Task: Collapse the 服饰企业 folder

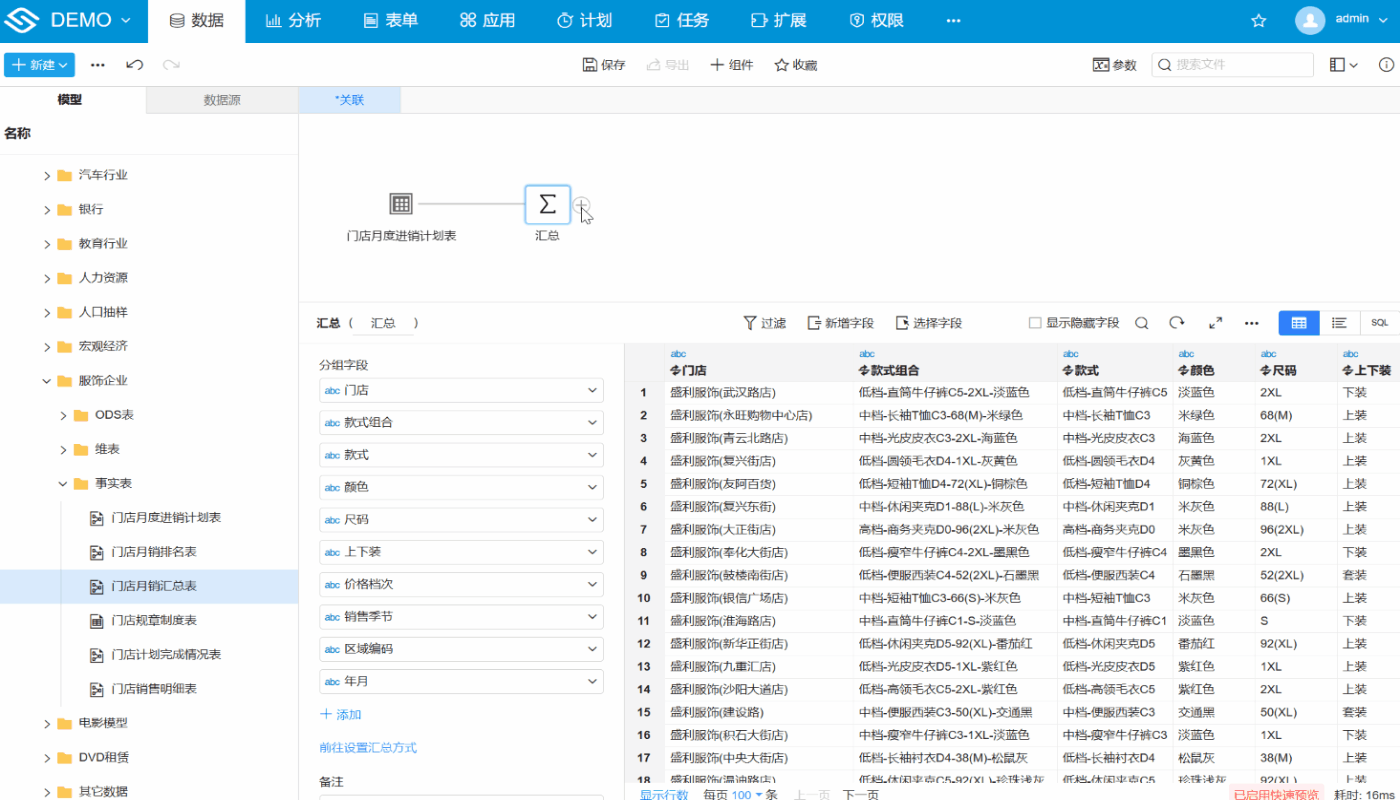Action: click(x=47, y=381)
